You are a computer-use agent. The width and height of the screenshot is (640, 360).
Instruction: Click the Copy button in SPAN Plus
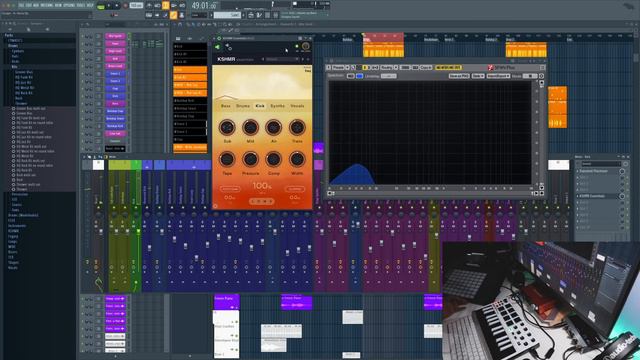coord(425,67)
